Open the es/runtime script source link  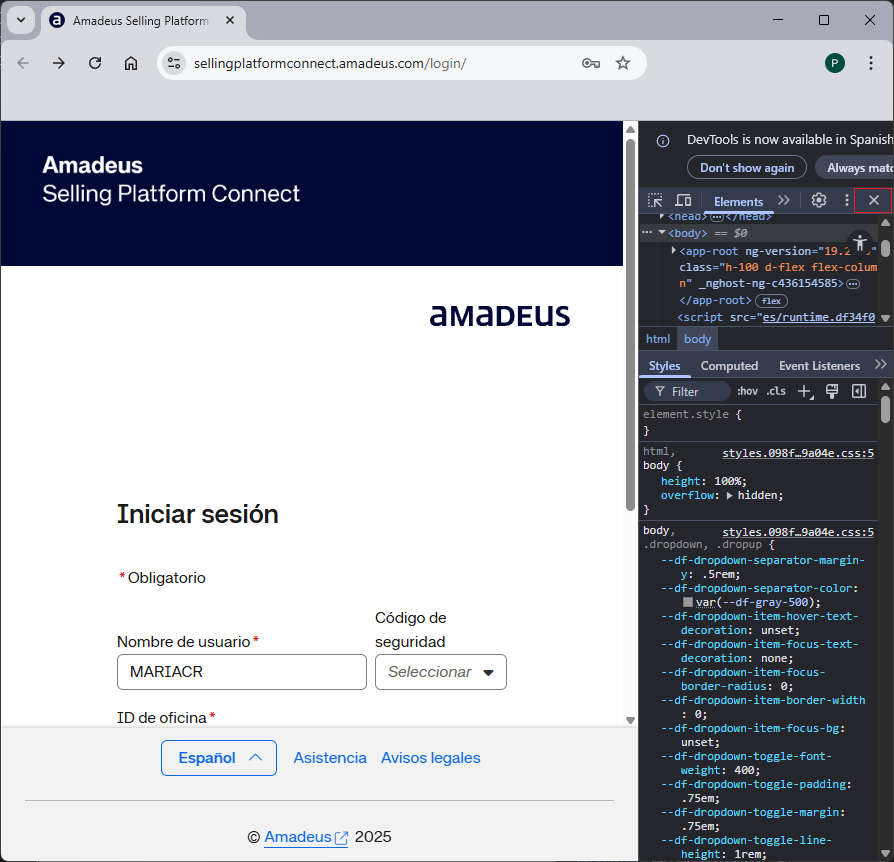click(x=819, y=318)
